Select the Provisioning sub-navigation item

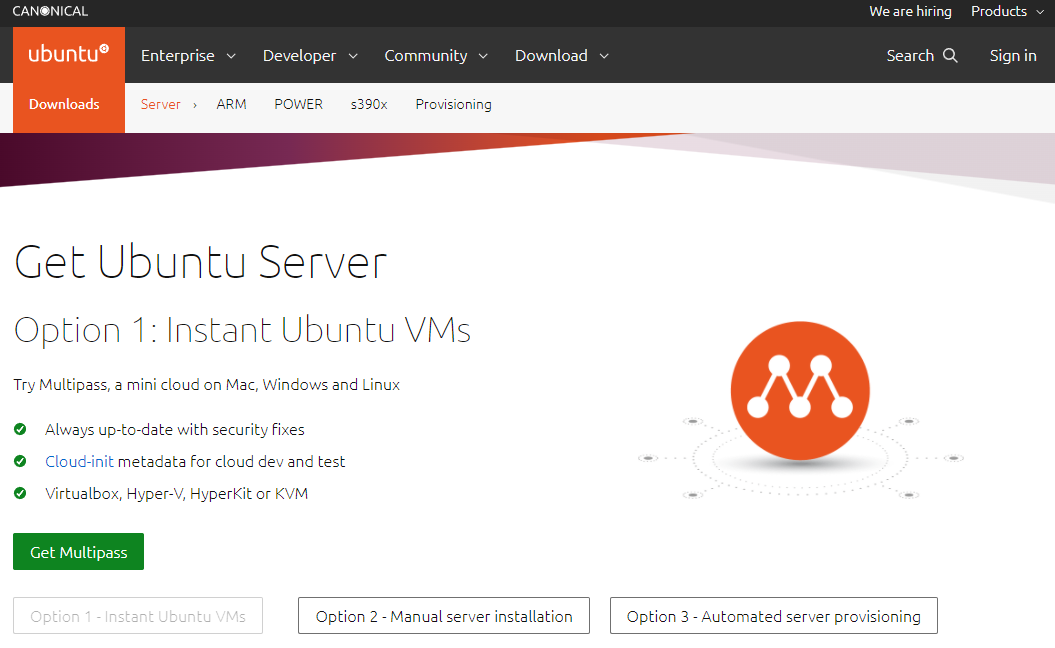click(x=453, y=104)
